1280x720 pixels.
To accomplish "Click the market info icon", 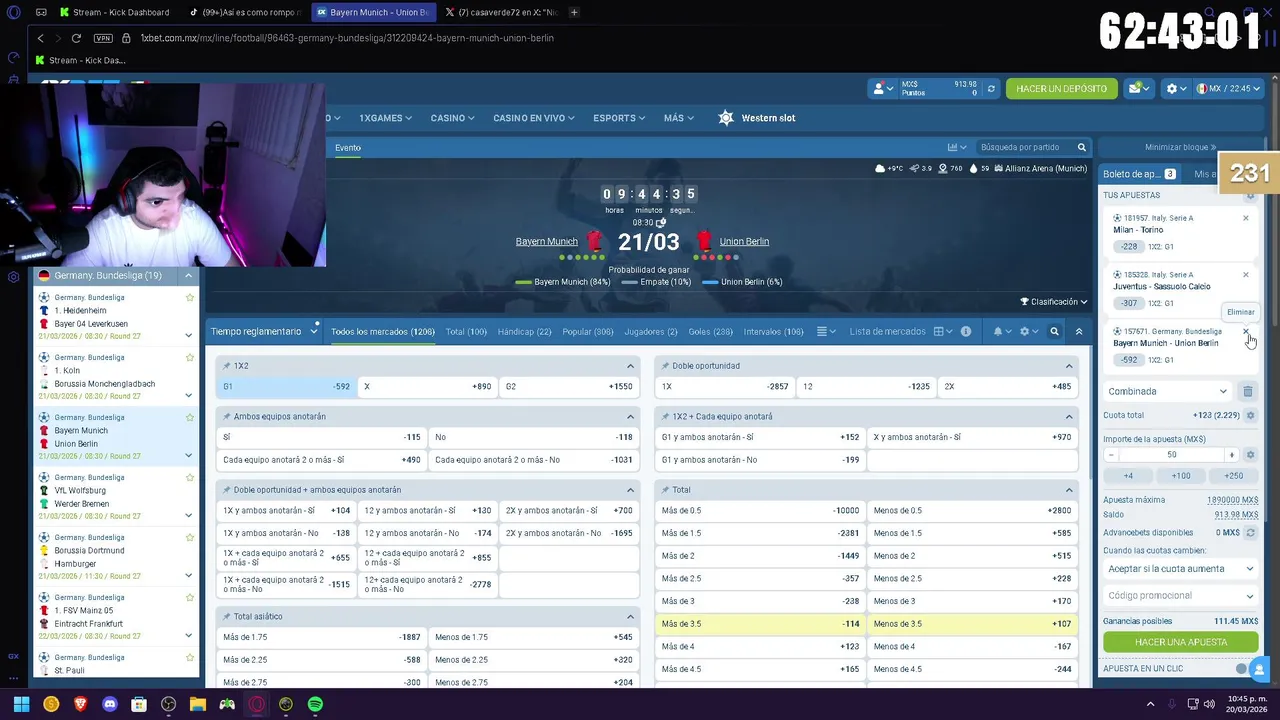I will click(966, 331).
